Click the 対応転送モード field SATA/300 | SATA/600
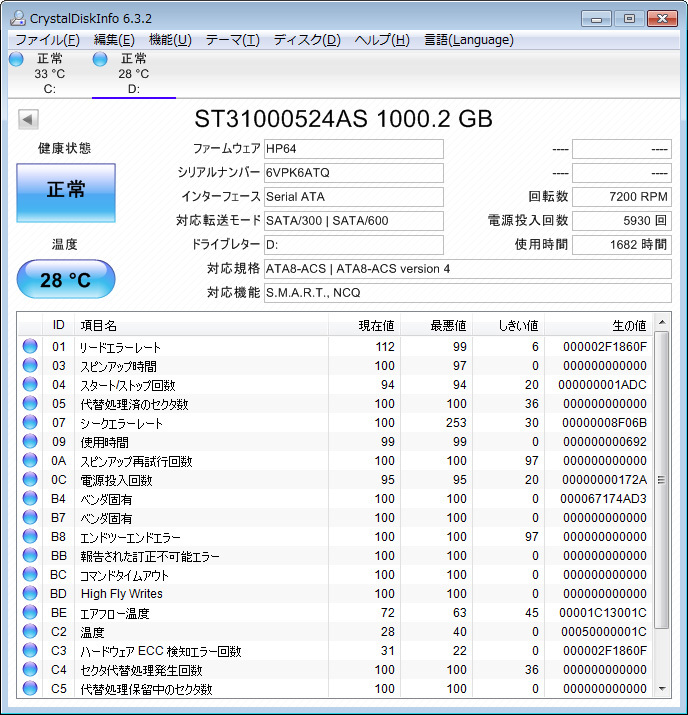 [x=354, y=221]
